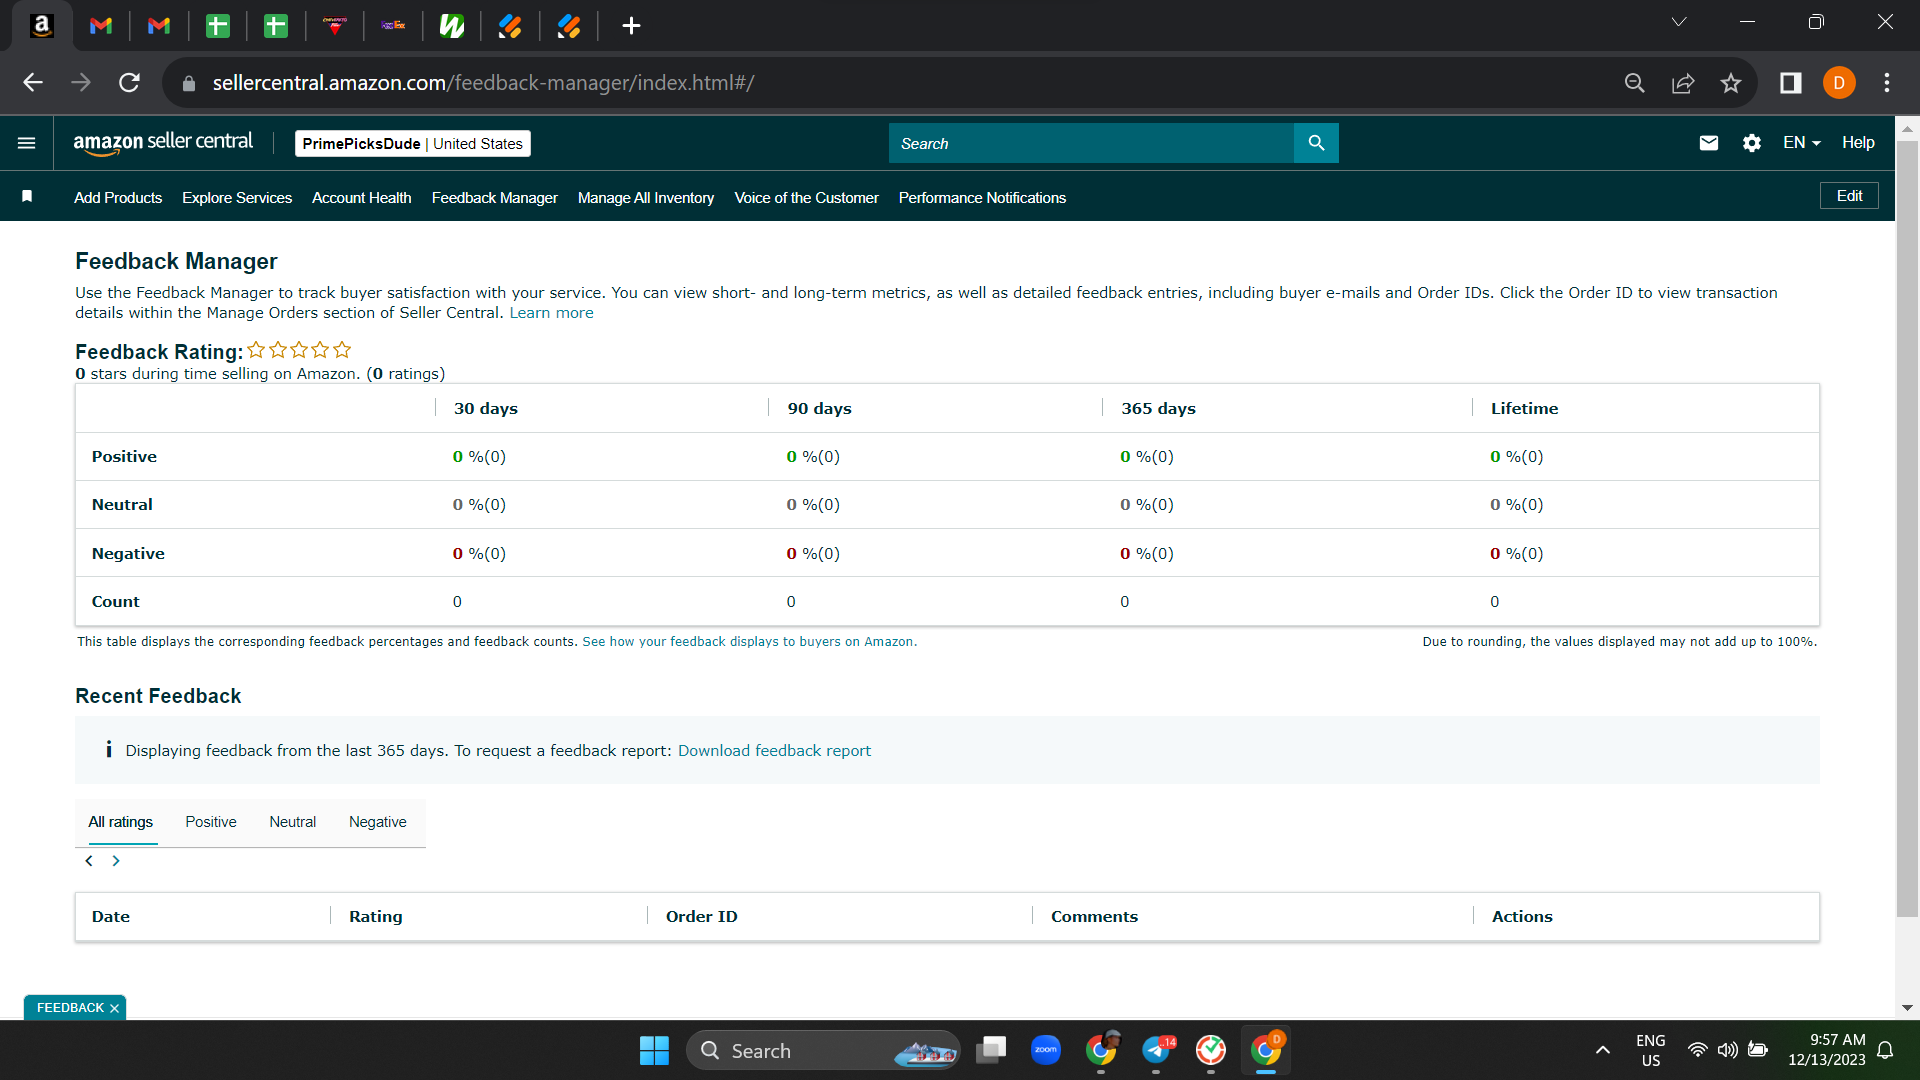The image size is (1920, 1080).
Task: Click the page vertical scrollbar
Action: click(x=1907, y=528)
